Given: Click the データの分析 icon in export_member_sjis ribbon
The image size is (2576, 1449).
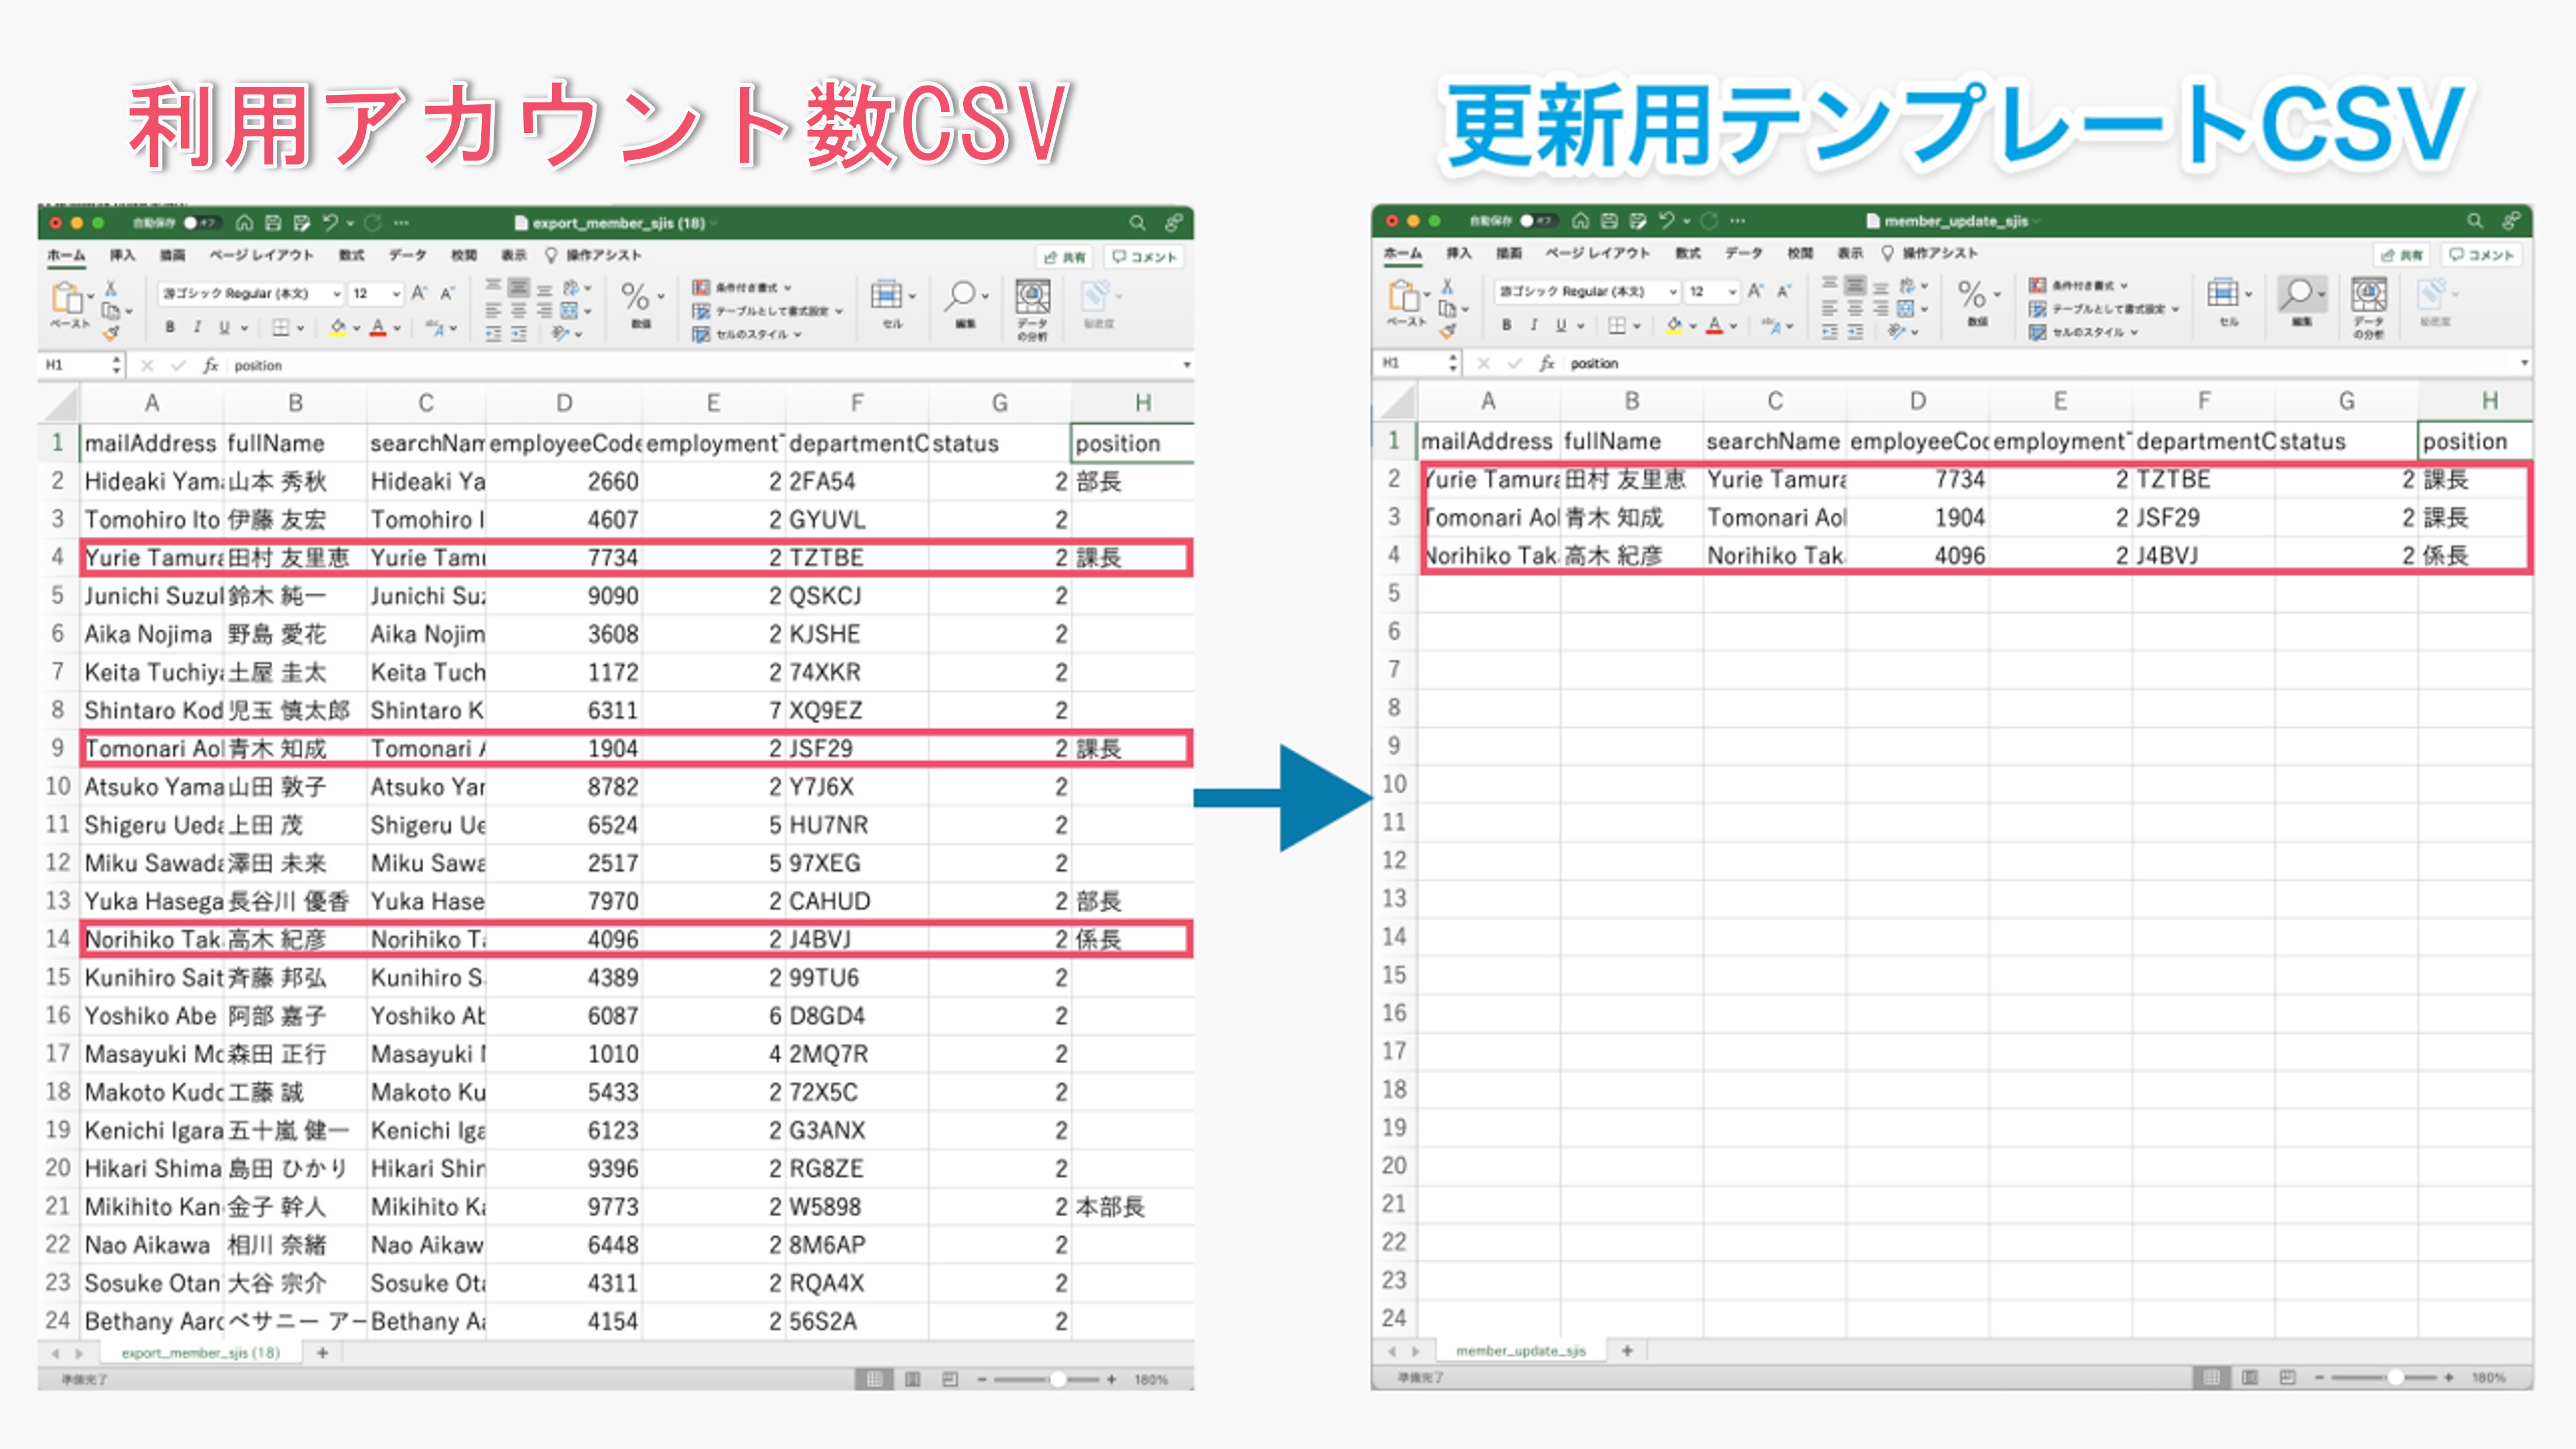Looking at the screenshot, I should [1032, 297].
